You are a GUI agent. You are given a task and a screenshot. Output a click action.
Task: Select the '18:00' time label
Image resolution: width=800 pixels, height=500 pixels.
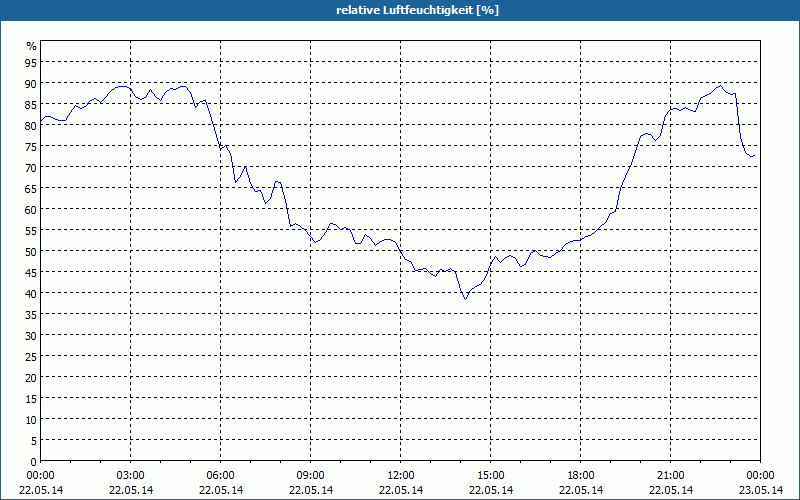(x=581, y=476)
